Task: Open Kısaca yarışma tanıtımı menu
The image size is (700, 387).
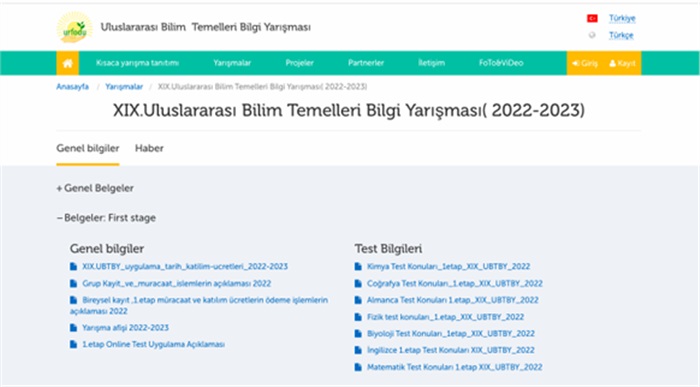Action: coord(138,63)
